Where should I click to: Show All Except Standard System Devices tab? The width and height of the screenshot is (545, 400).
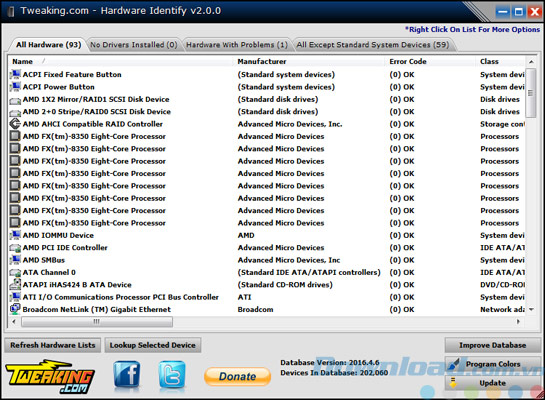coord(372,45)
